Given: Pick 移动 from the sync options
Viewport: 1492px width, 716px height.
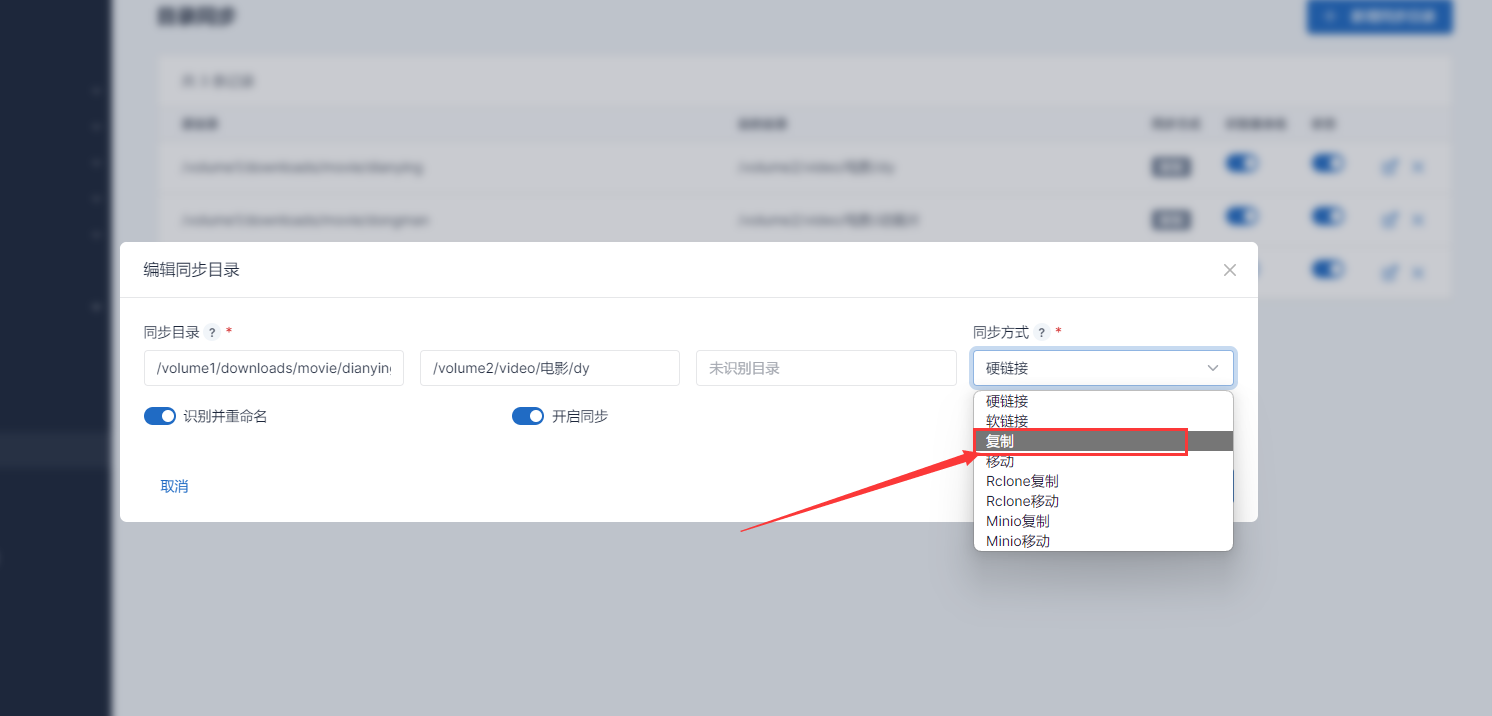Looking at the screenshot, I should click(1000, 461).
